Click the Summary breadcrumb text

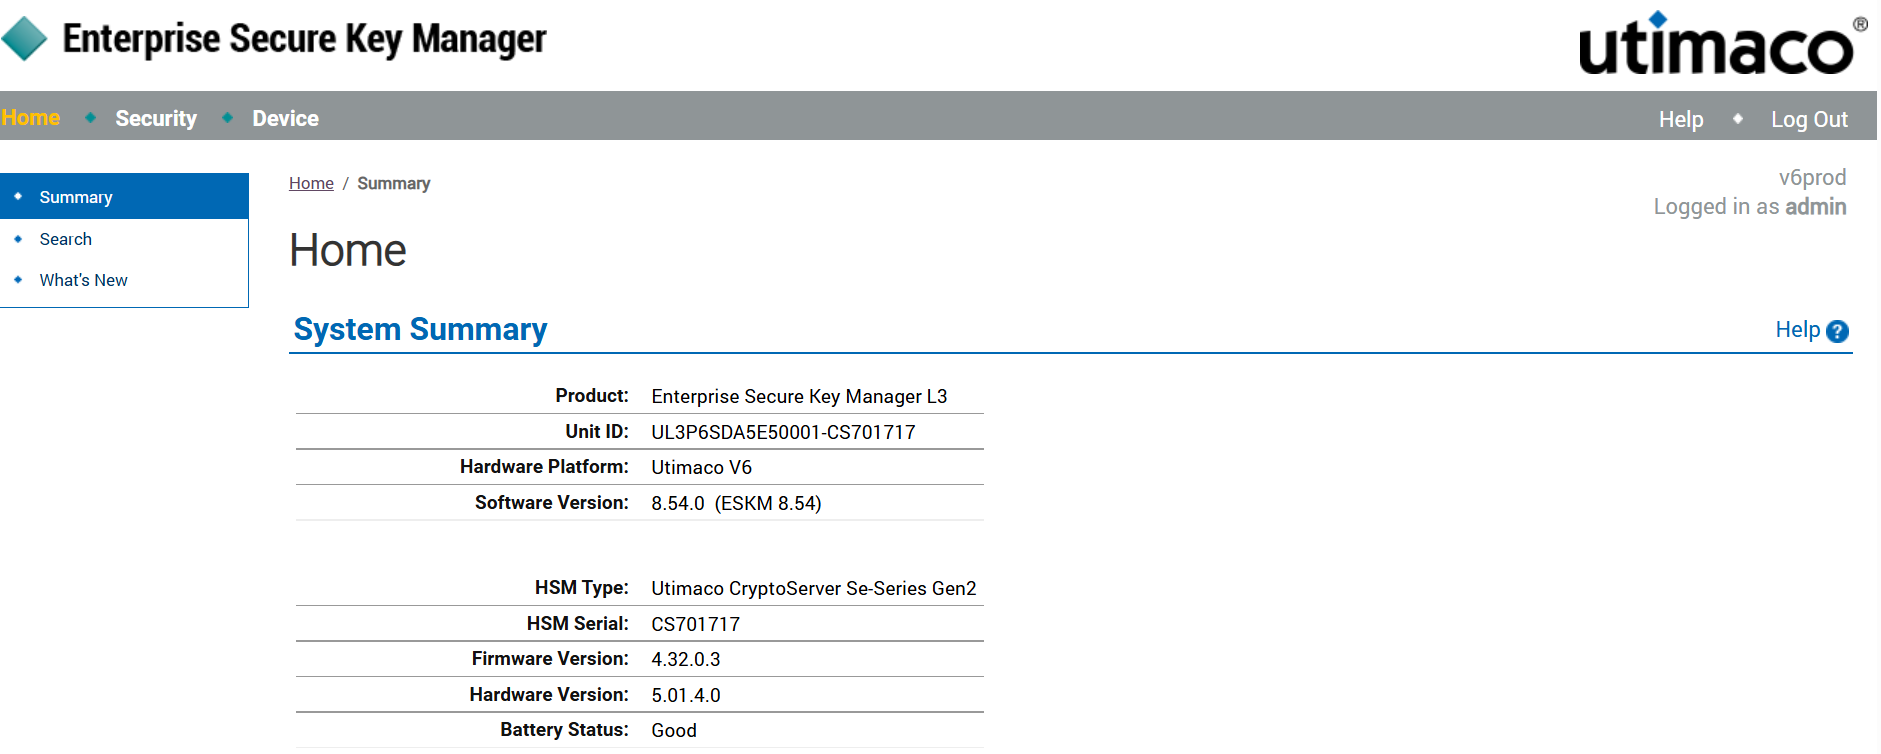[x=394, y=183]
